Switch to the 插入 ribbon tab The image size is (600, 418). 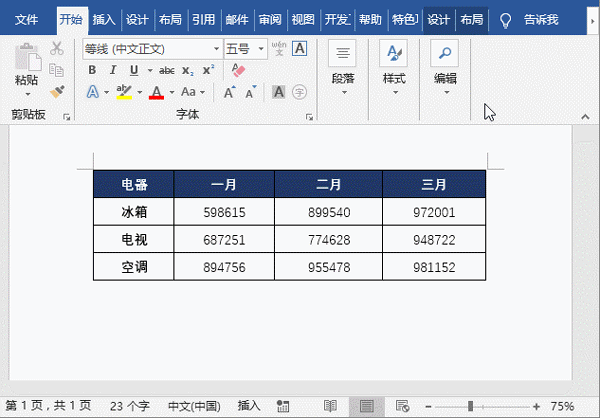[x=103, y=20]
